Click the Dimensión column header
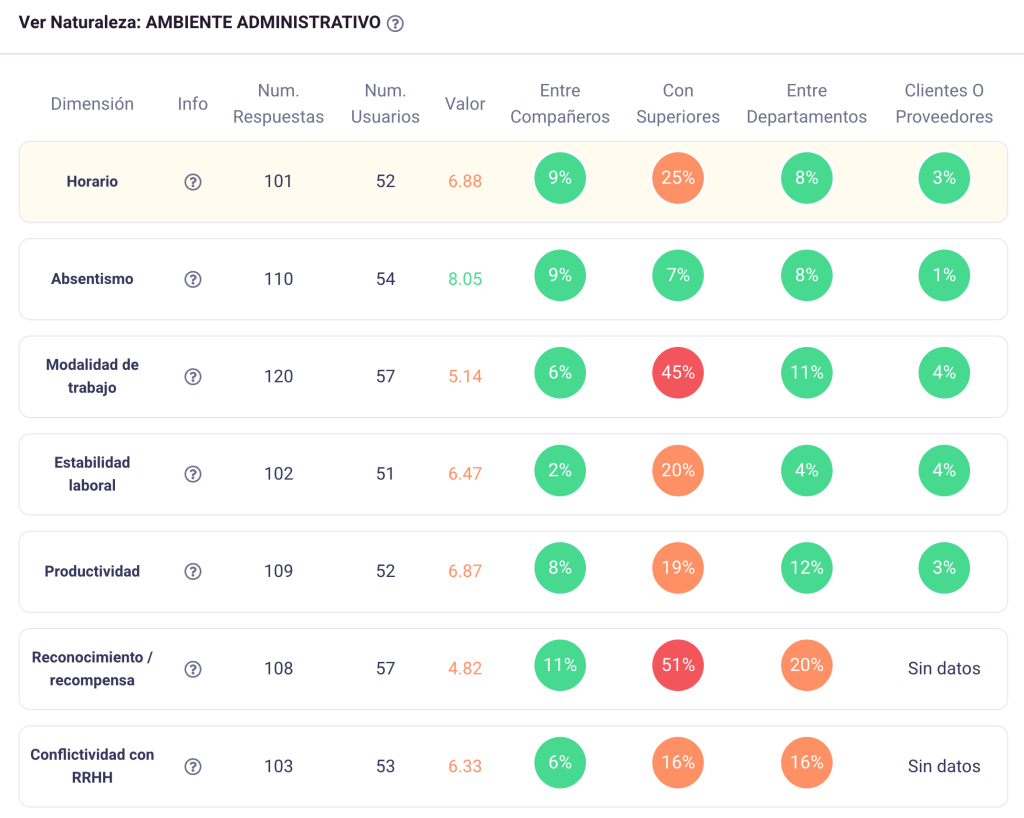 92,104
